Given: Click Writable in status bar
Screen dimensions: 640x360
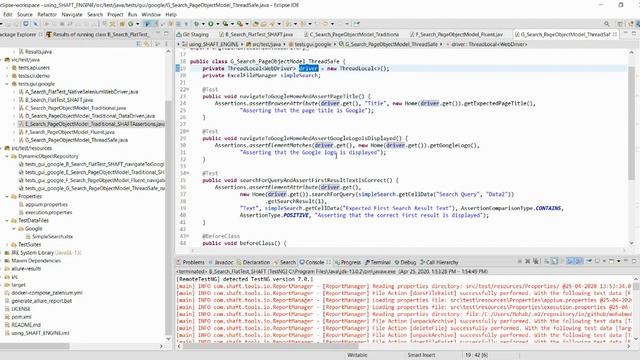Looking at the screenshot, I should (x=357, y=355).
